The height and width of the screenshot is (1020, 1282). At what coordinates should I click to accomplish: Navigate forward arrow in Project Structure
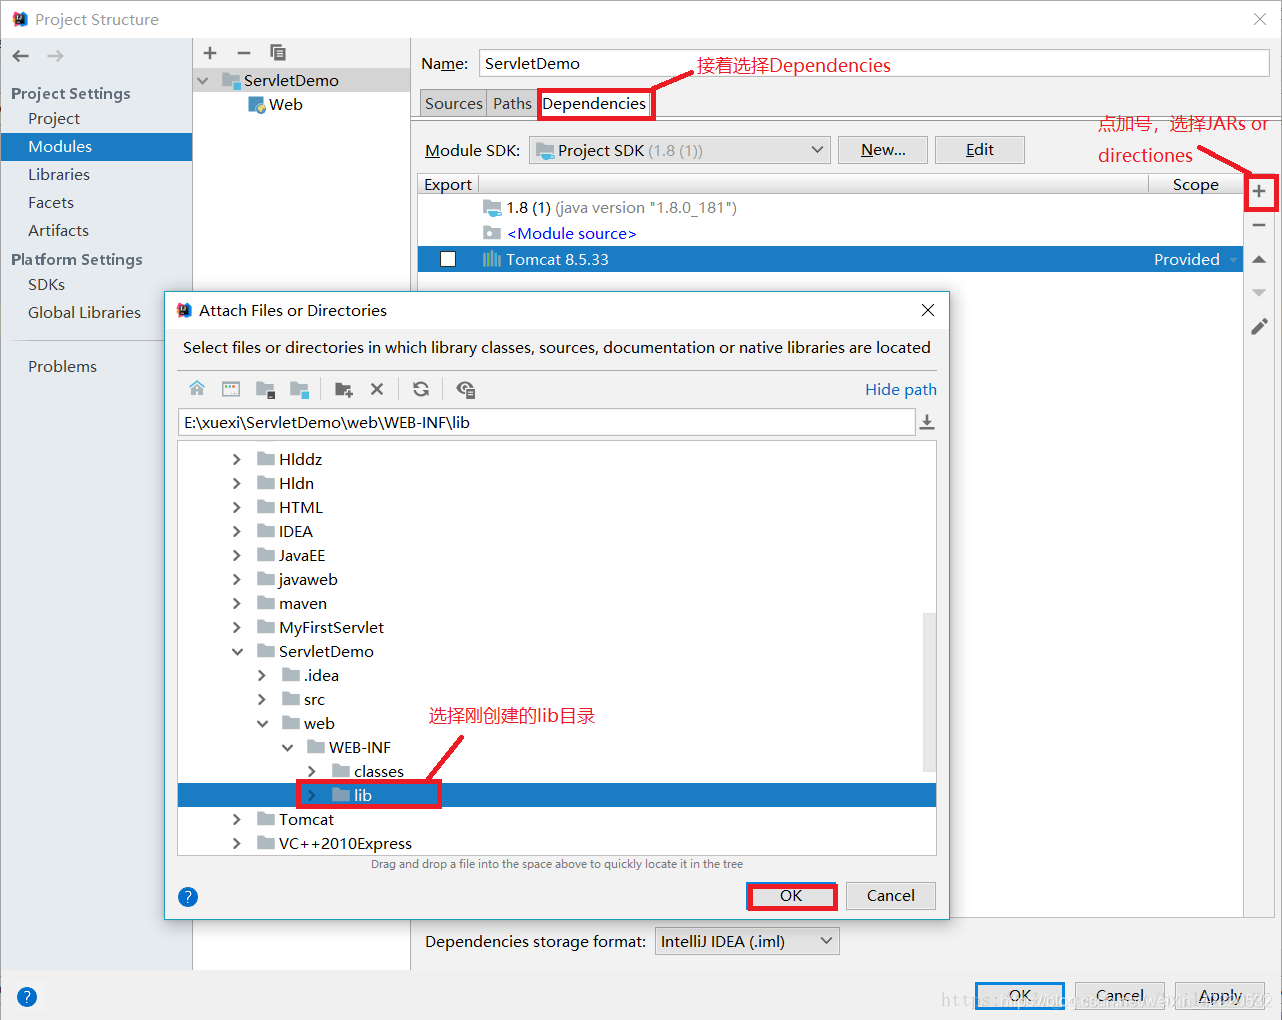55,56
